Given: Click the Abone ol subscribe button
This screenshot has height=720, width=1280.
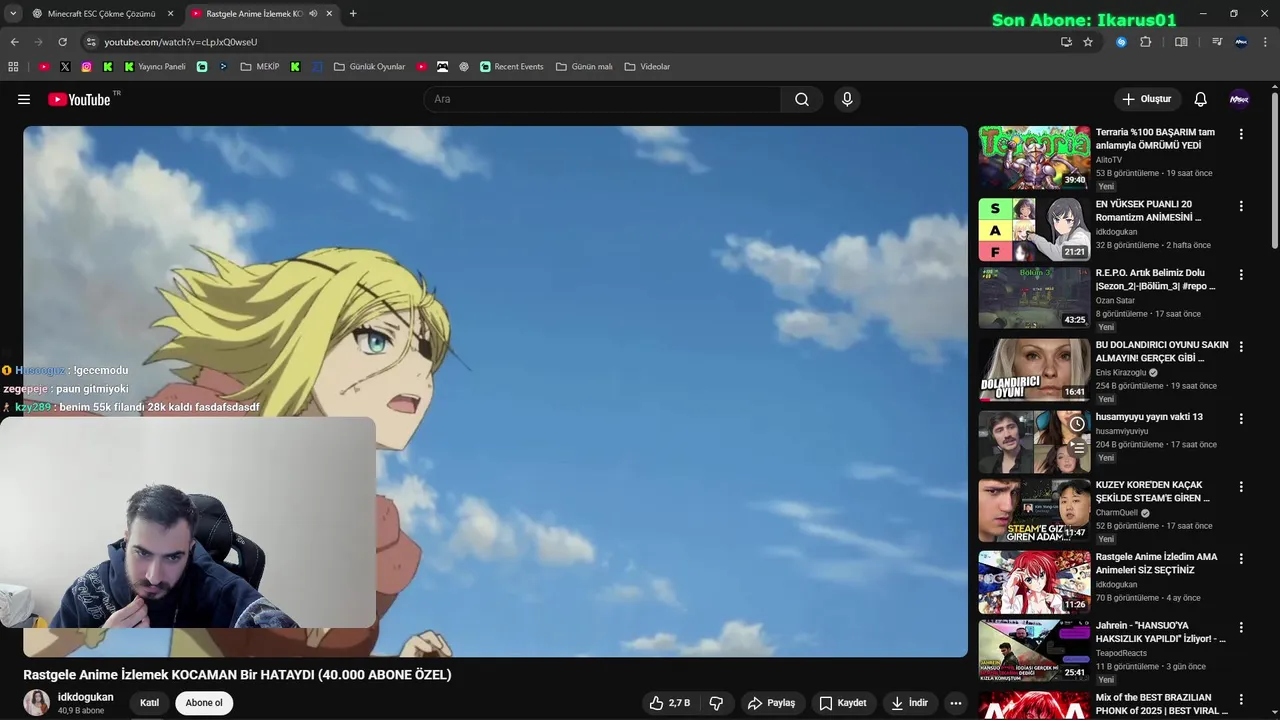Looking at the screenshot, I should coord(204,703).
